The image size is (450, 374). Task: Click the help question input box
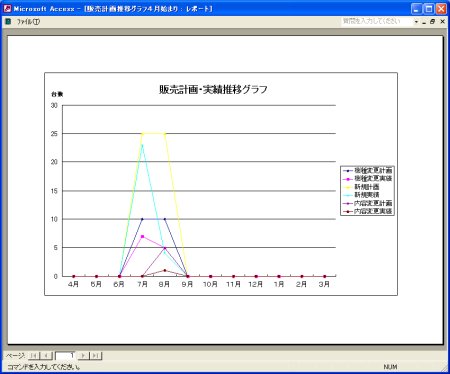coord(376,21)
